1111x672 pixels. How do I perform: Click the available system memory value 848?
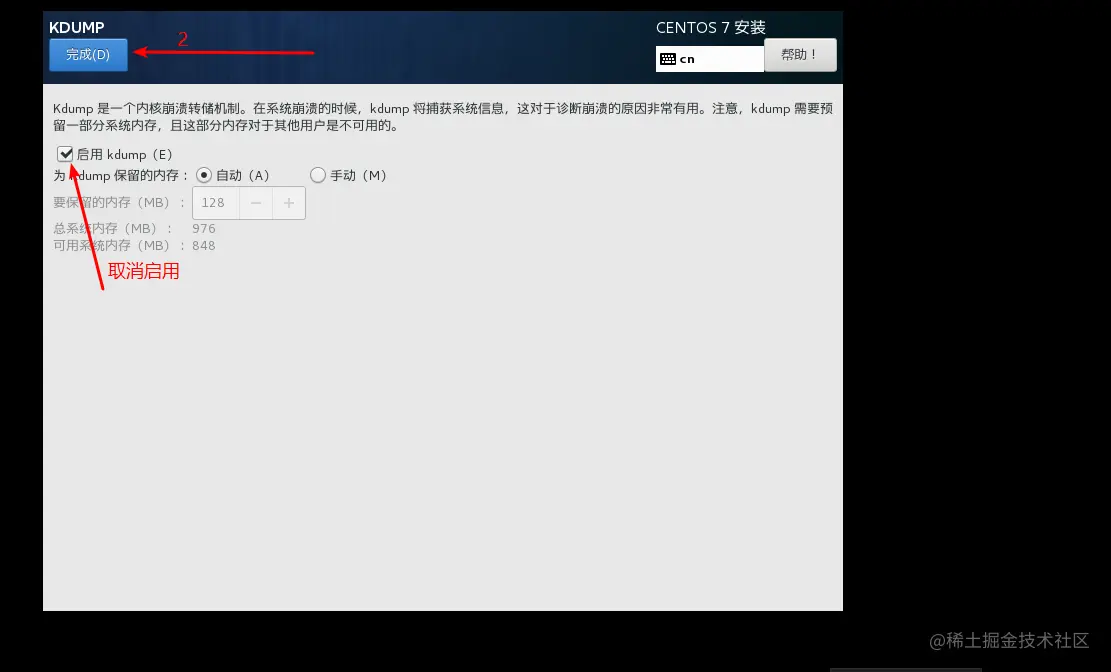click(x=203, y=245)
